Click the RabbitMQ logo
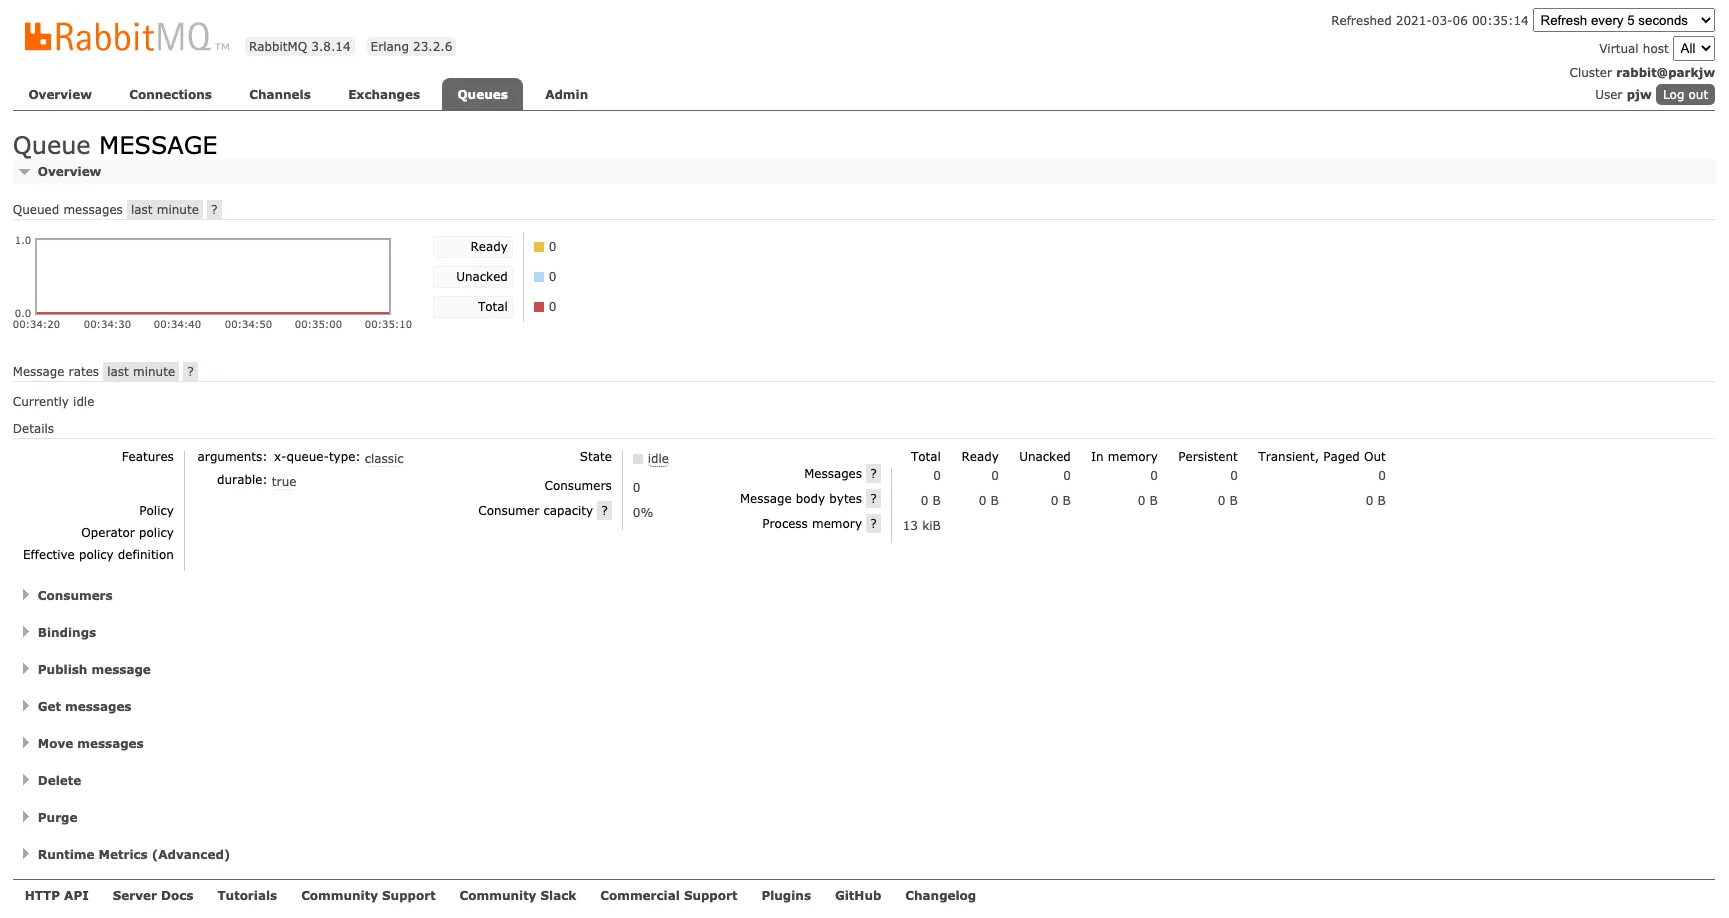This screenshot has width=1729, height=918. [126, 37]
